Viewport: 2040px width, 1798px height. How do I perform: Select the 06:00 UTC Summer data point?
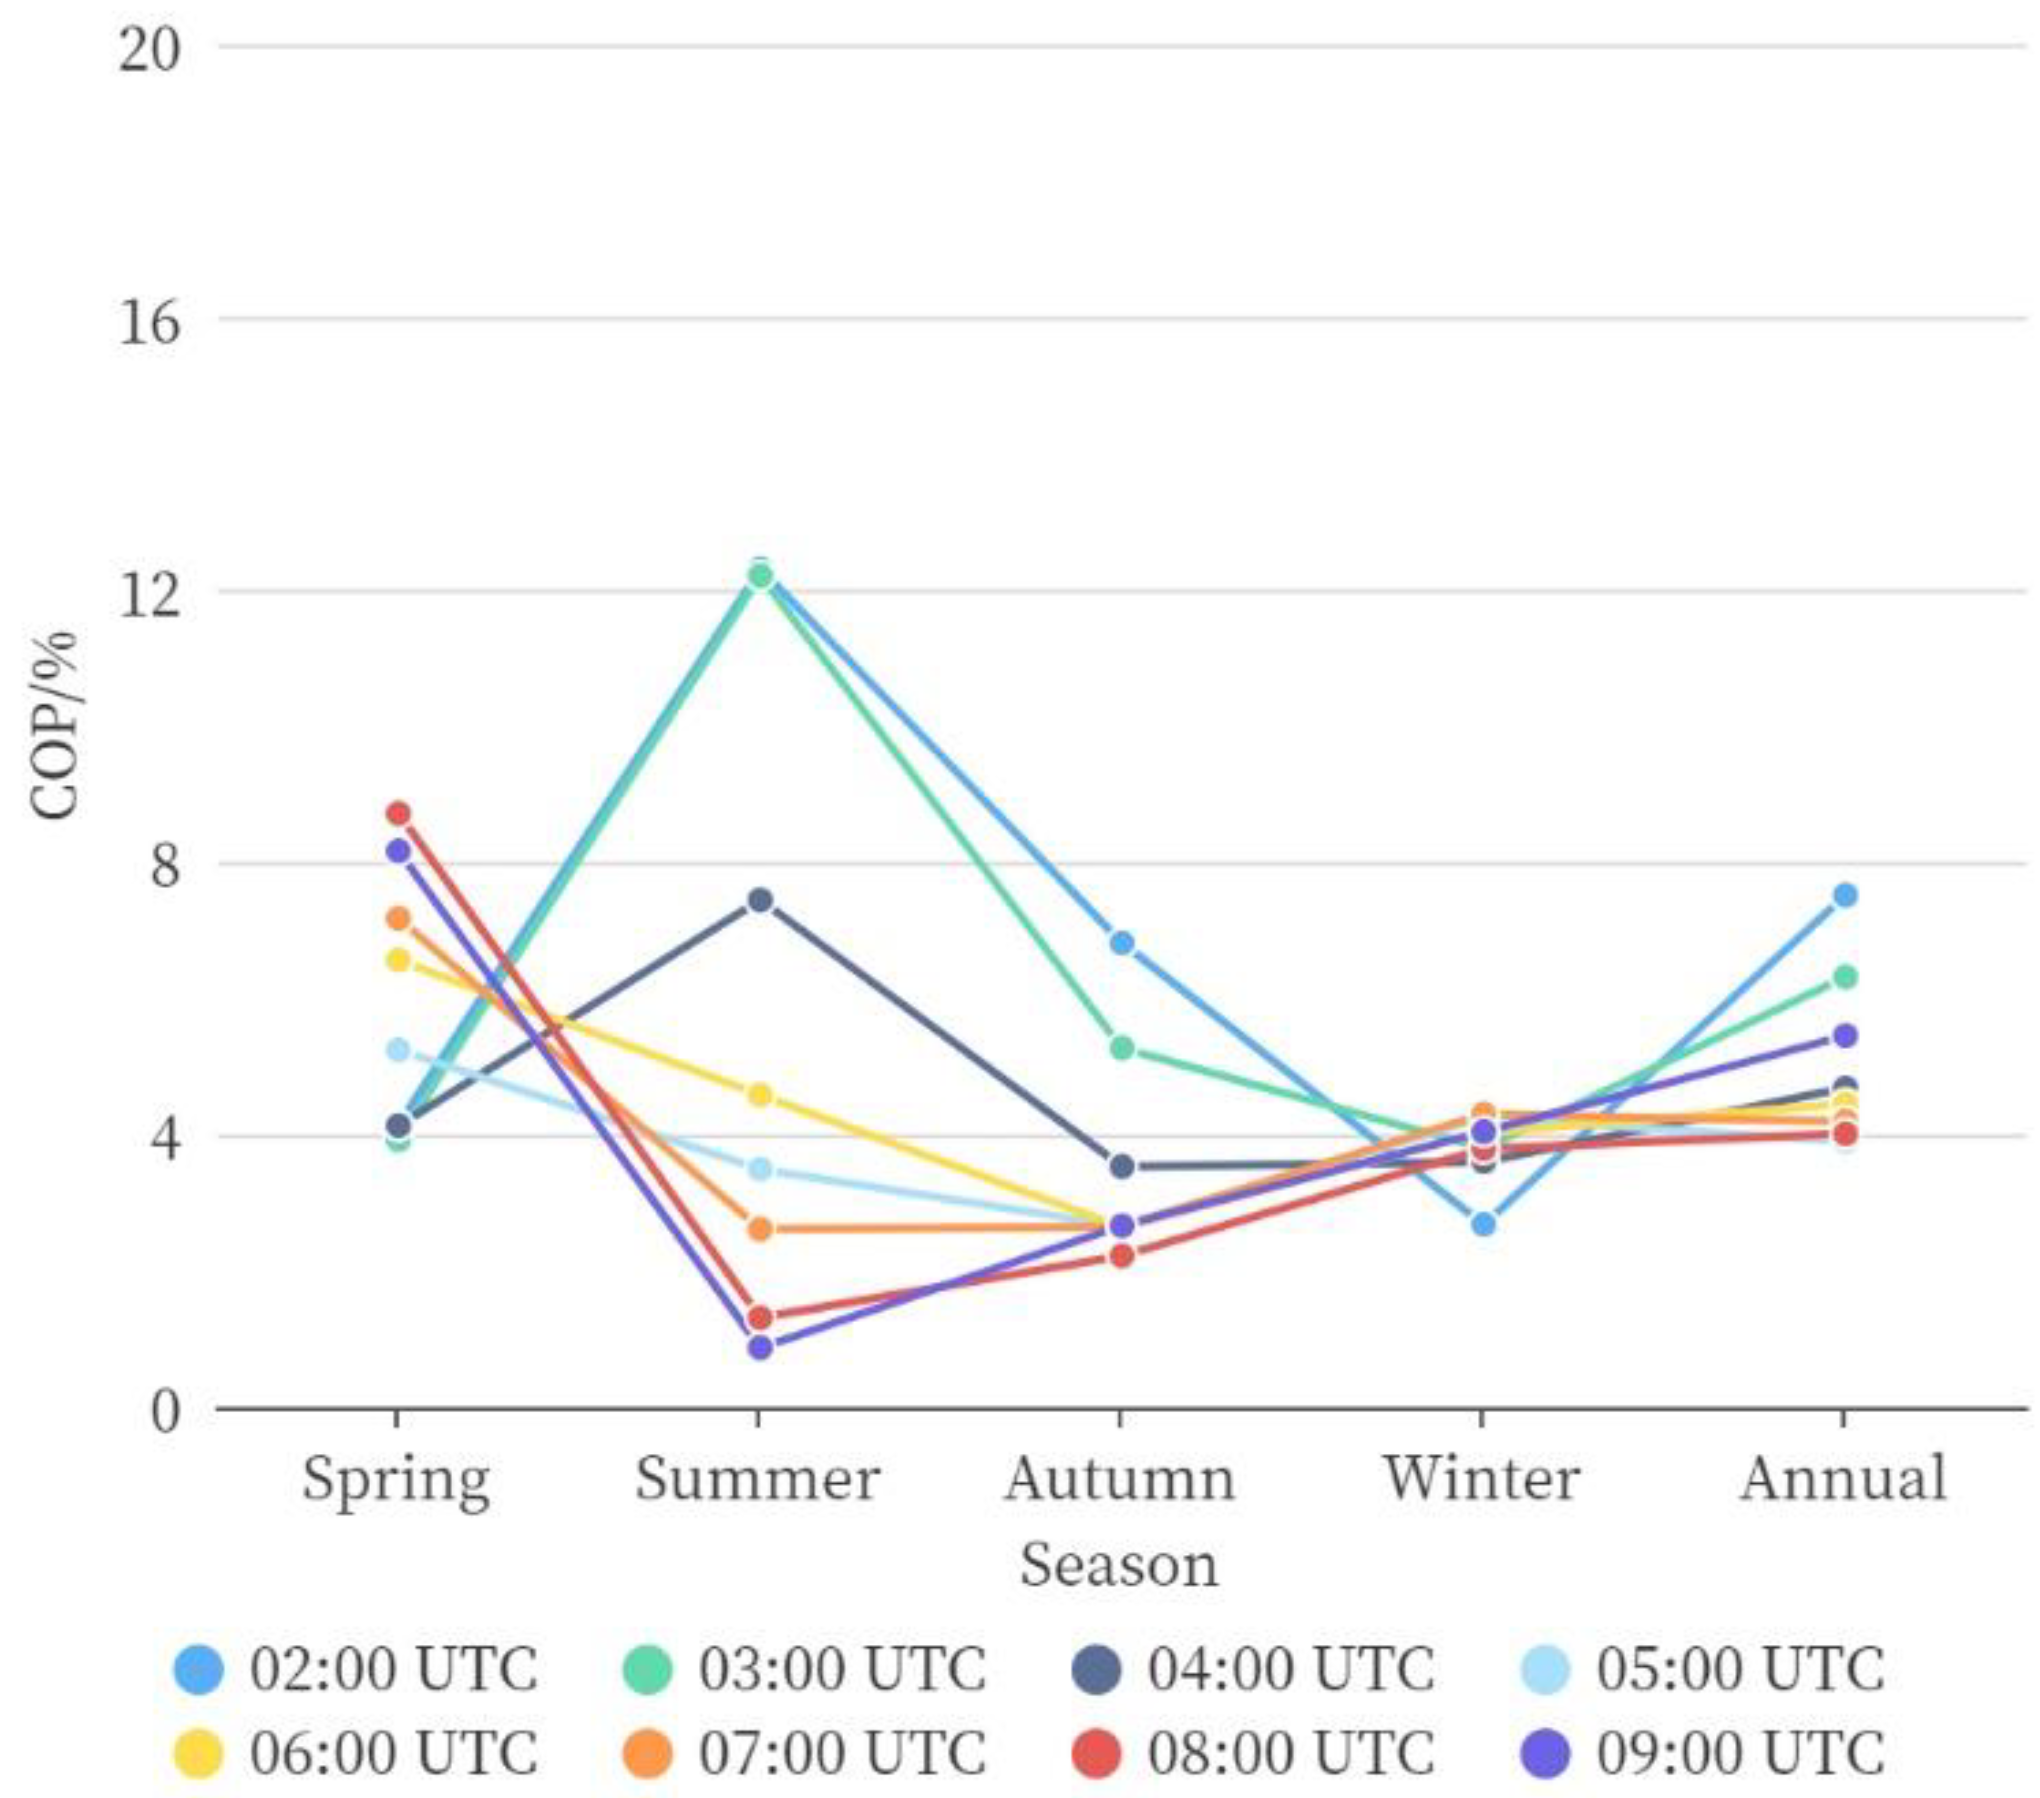[760, 1095]
